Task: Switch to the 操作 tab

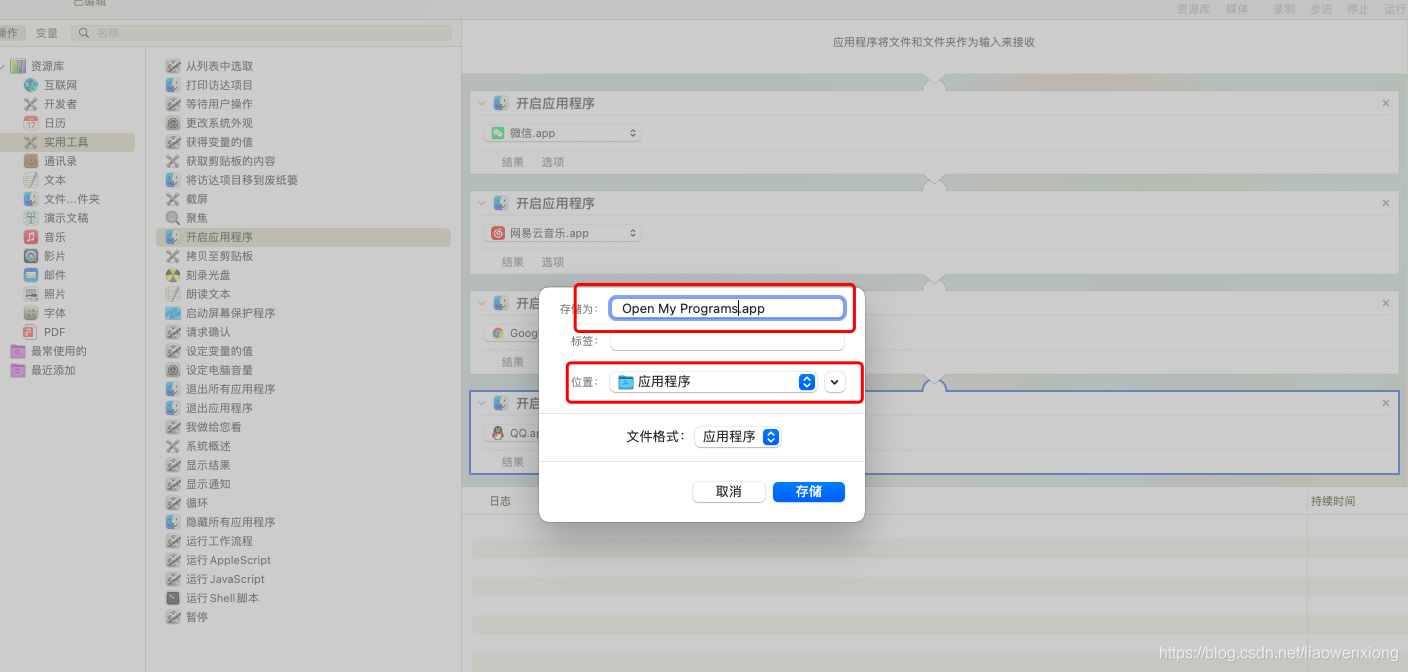Action: point(7,33)
